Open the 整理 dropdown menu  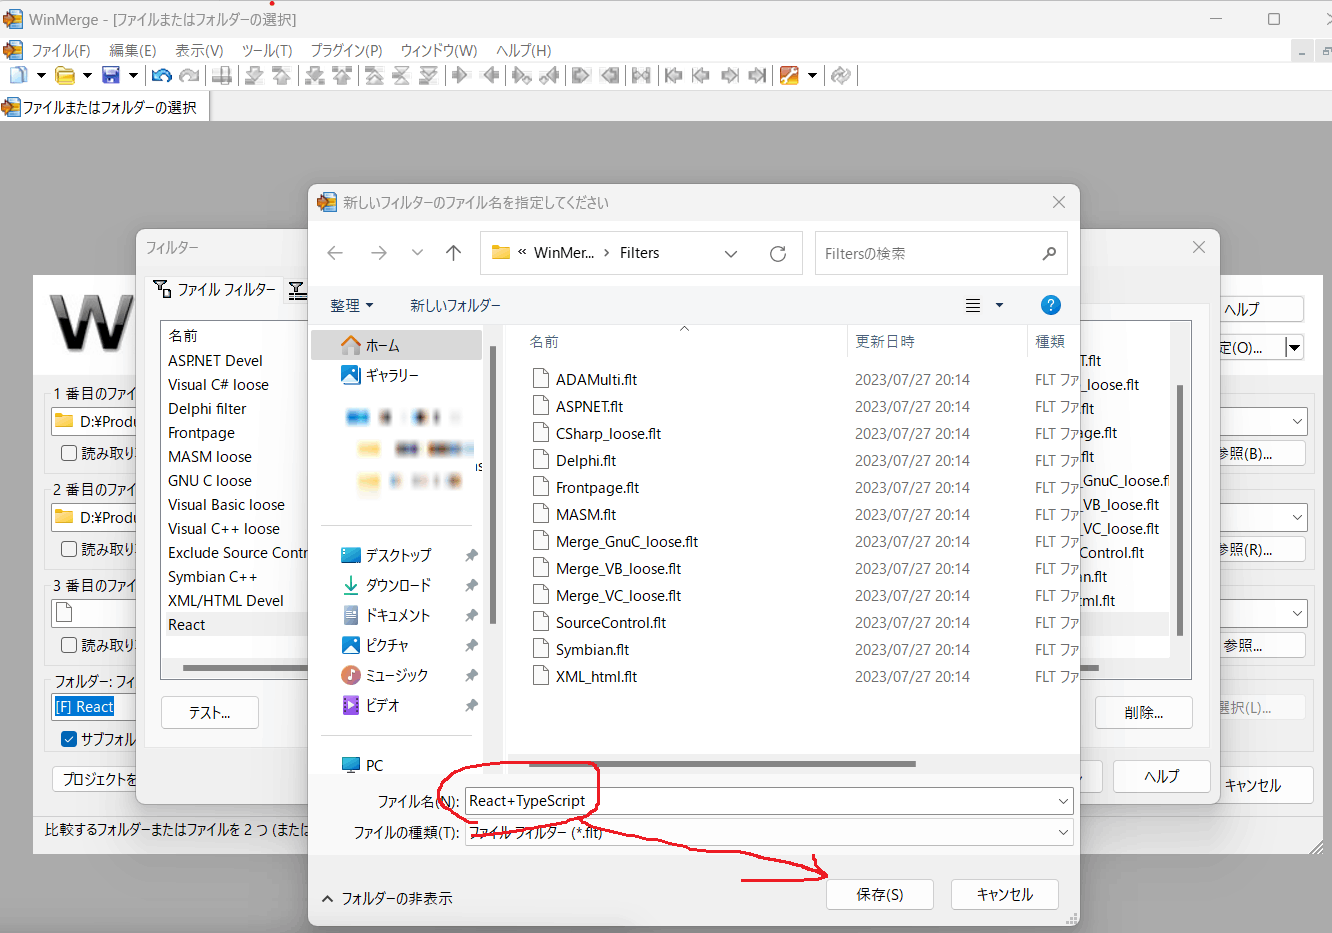click(351, 305)
